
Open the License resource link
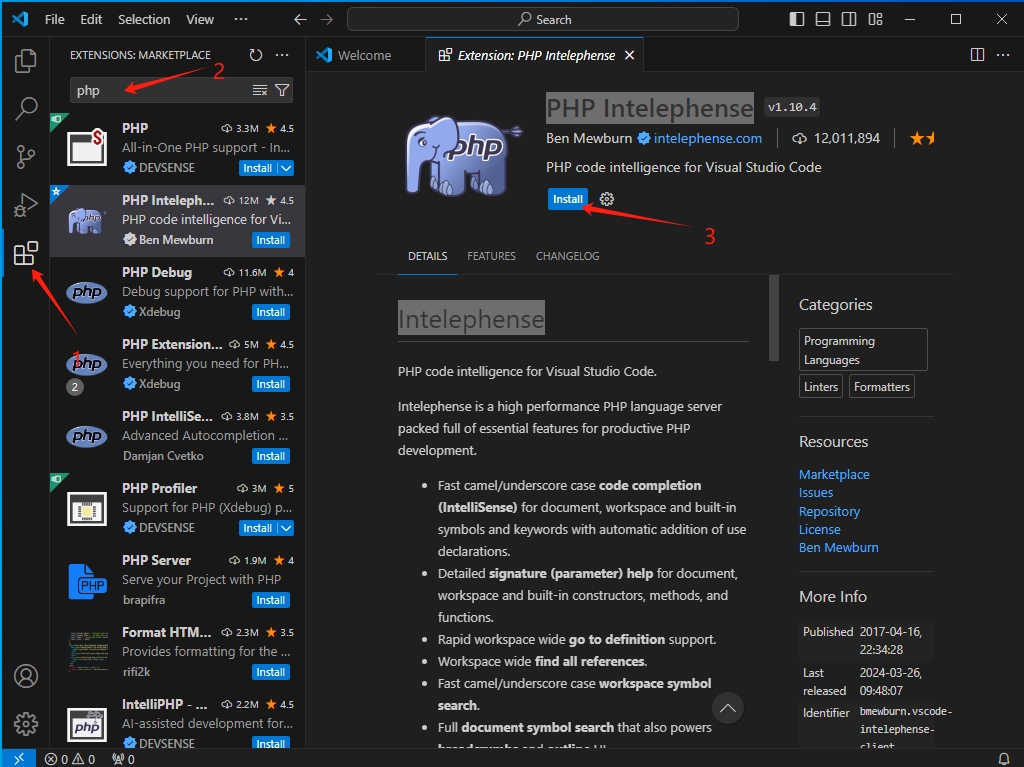820,529
